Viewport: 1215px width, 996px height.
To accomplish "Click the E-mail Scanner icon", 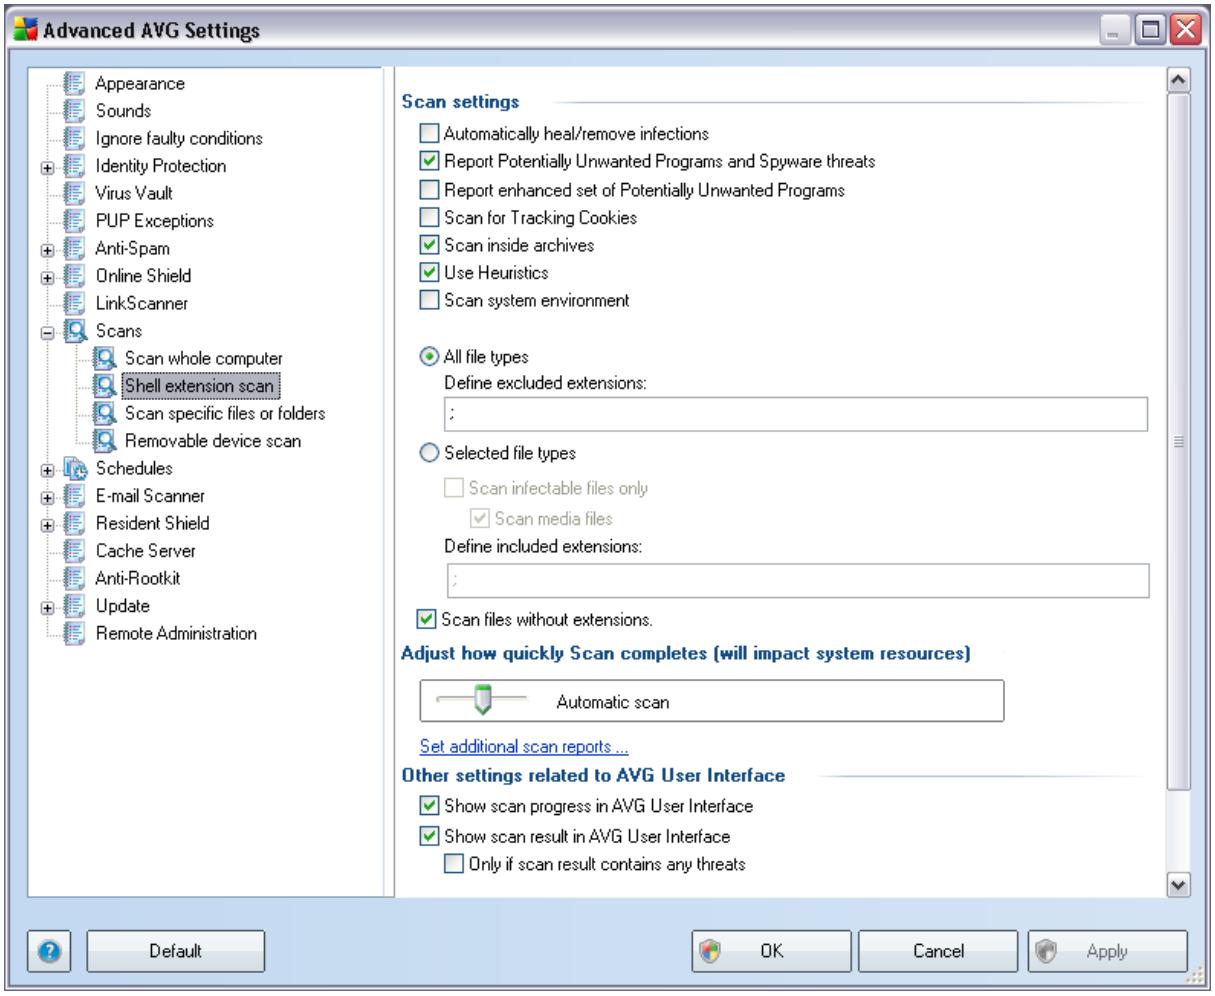I will 75,496.
